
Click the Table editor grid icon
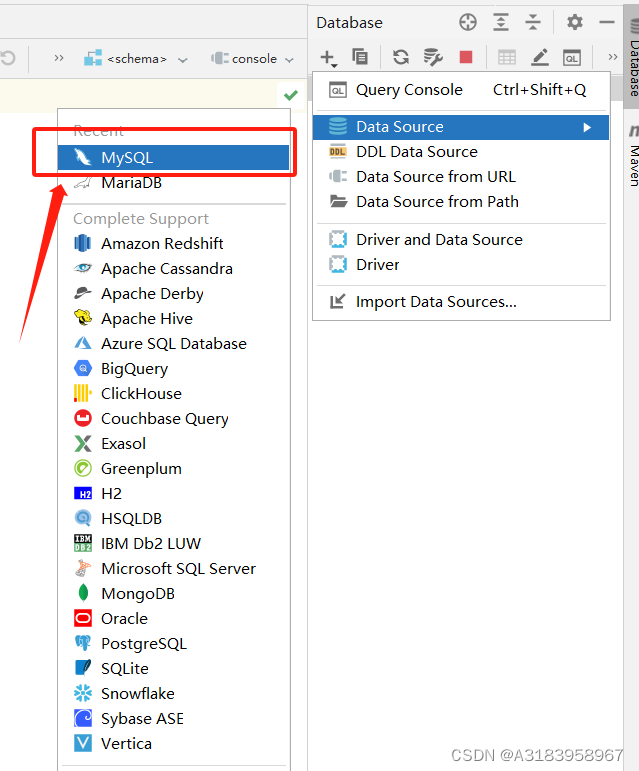[x=507, y=58]
